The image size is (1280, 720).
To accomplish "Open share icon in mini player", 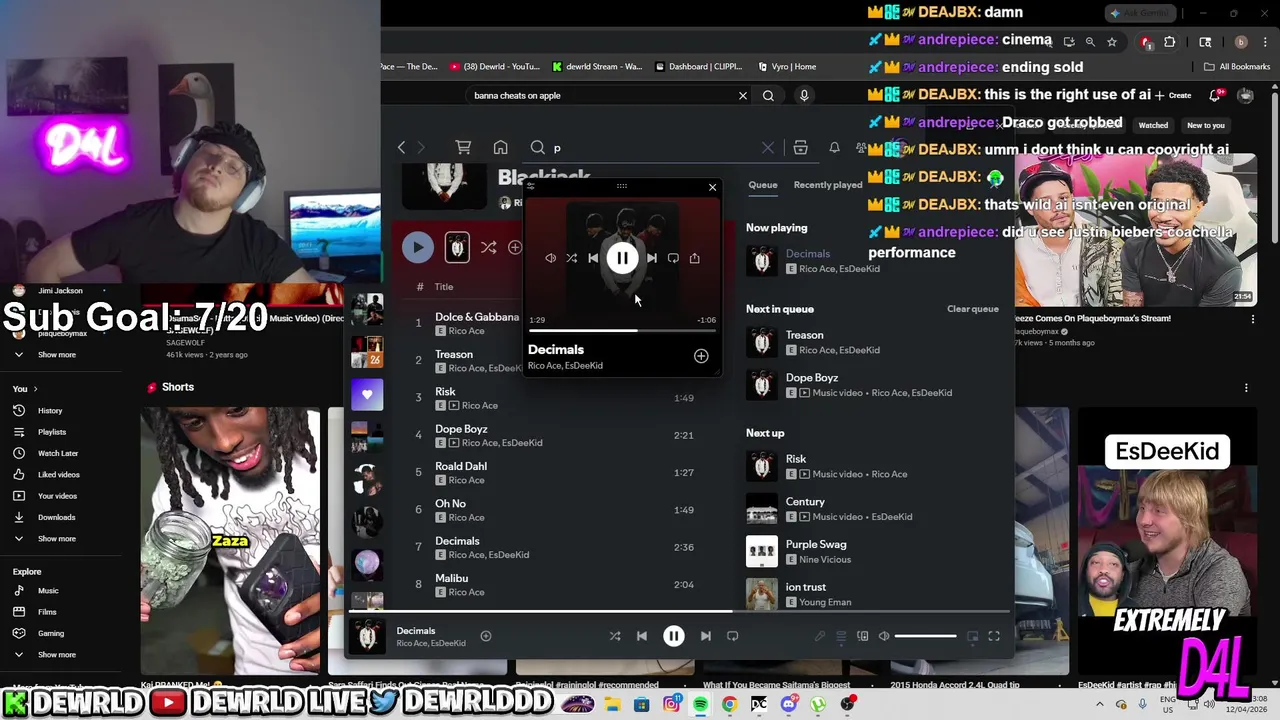I will tap(694, 258).
